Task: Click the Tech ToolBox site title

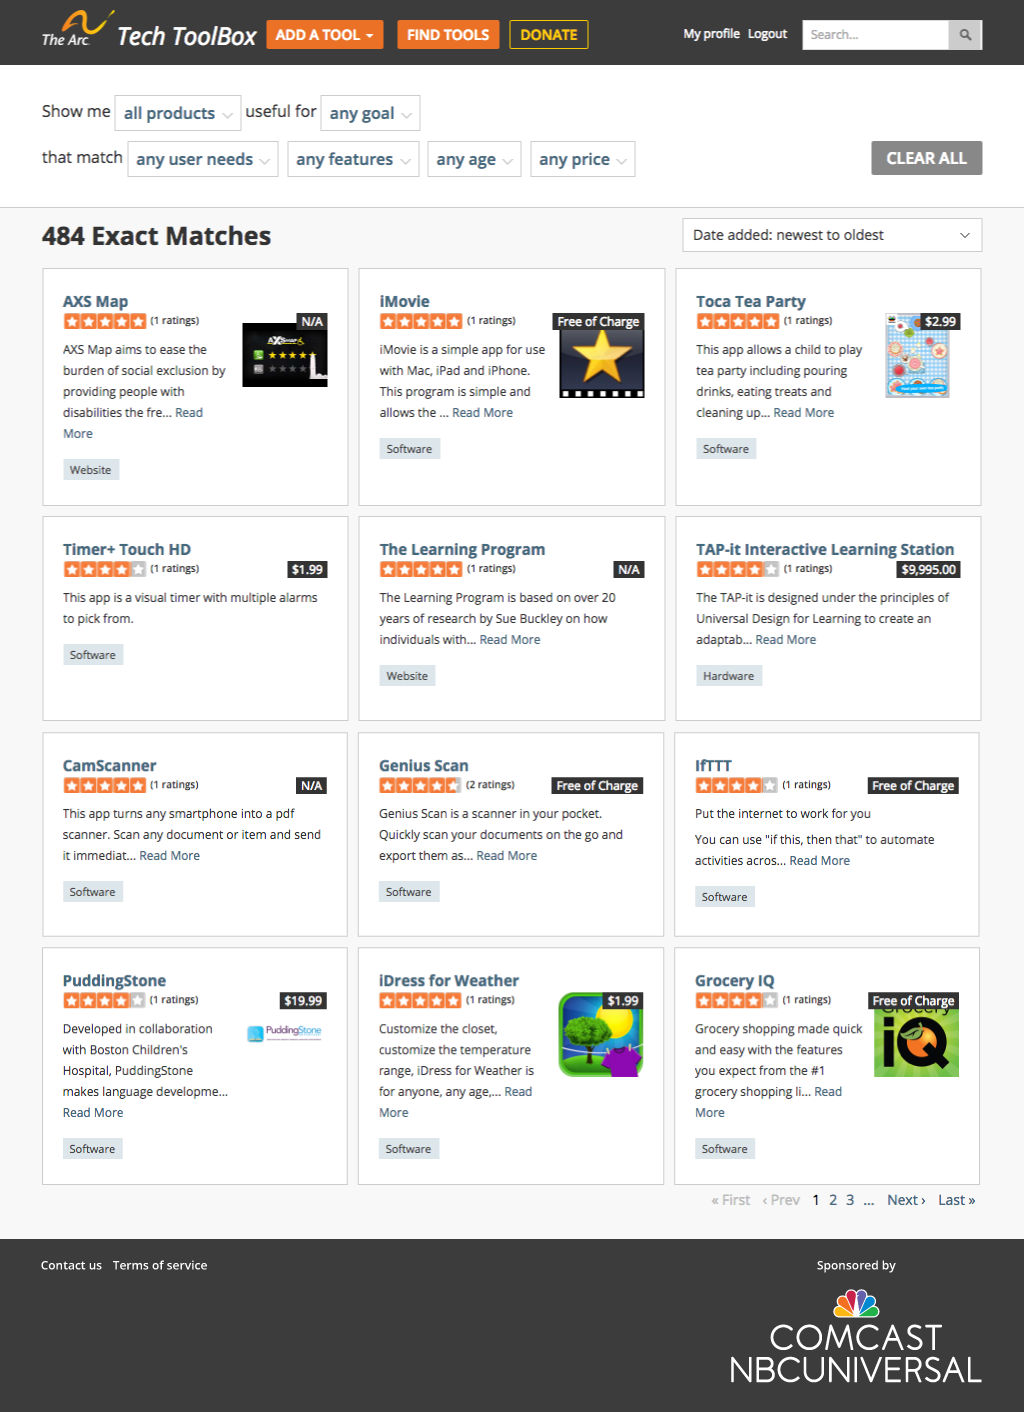Action: (187, 36)
